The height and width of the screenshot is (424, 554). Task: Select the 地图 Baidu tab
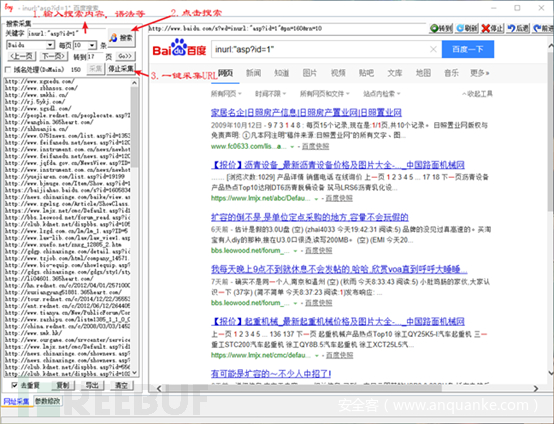423,73
